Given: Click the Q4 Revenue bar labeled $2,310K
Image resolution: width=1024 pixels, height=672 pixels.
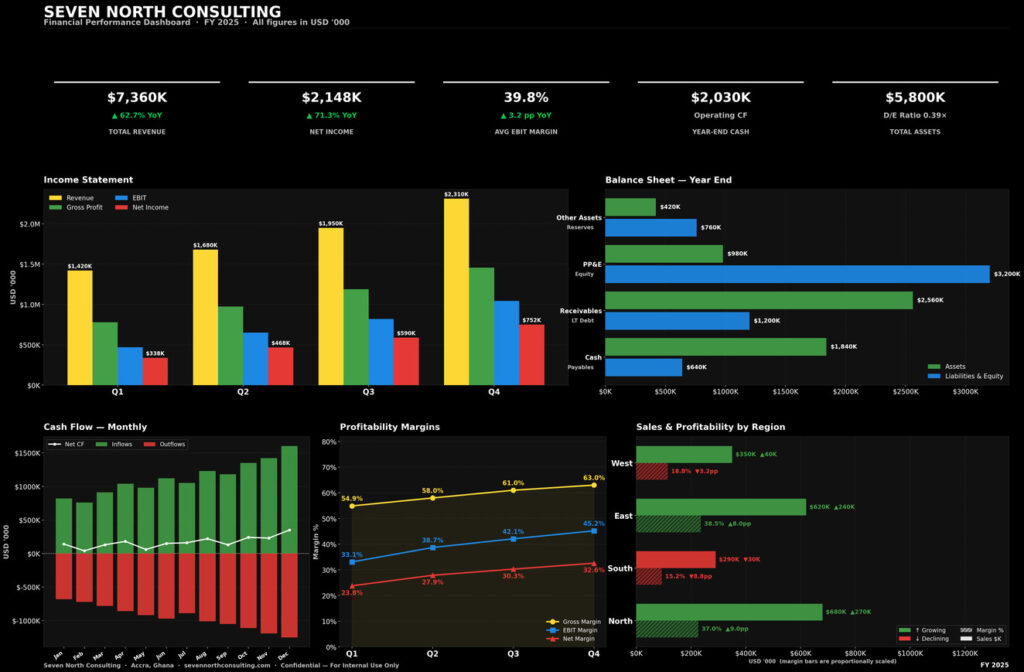Looking at the screenshot, I should [456, 292].
